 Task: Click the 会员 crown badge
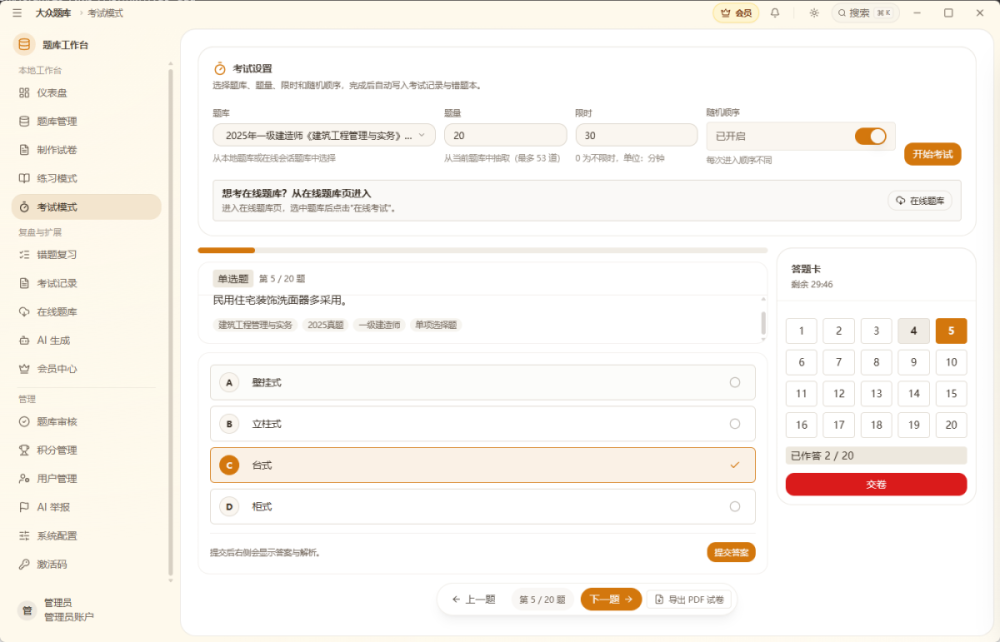[x=736, y=13]
